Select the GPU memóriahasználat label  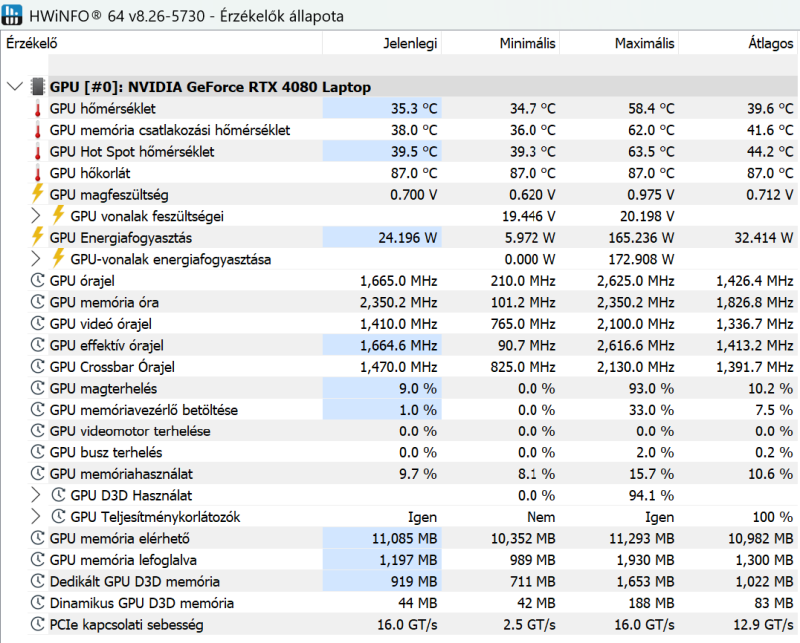pyautogui.click(x=121, y=474)
